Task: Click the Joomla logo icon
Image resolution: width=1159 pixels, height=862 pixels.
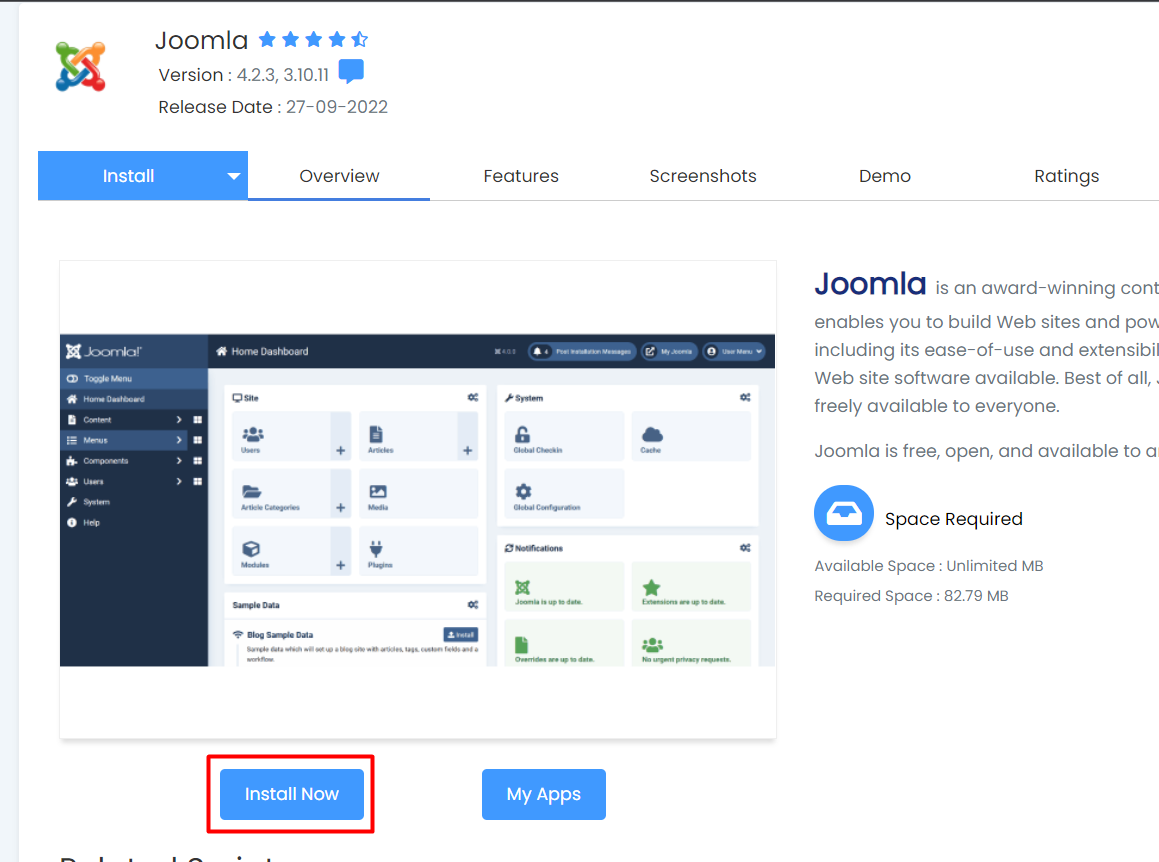Action: [81, 67]
